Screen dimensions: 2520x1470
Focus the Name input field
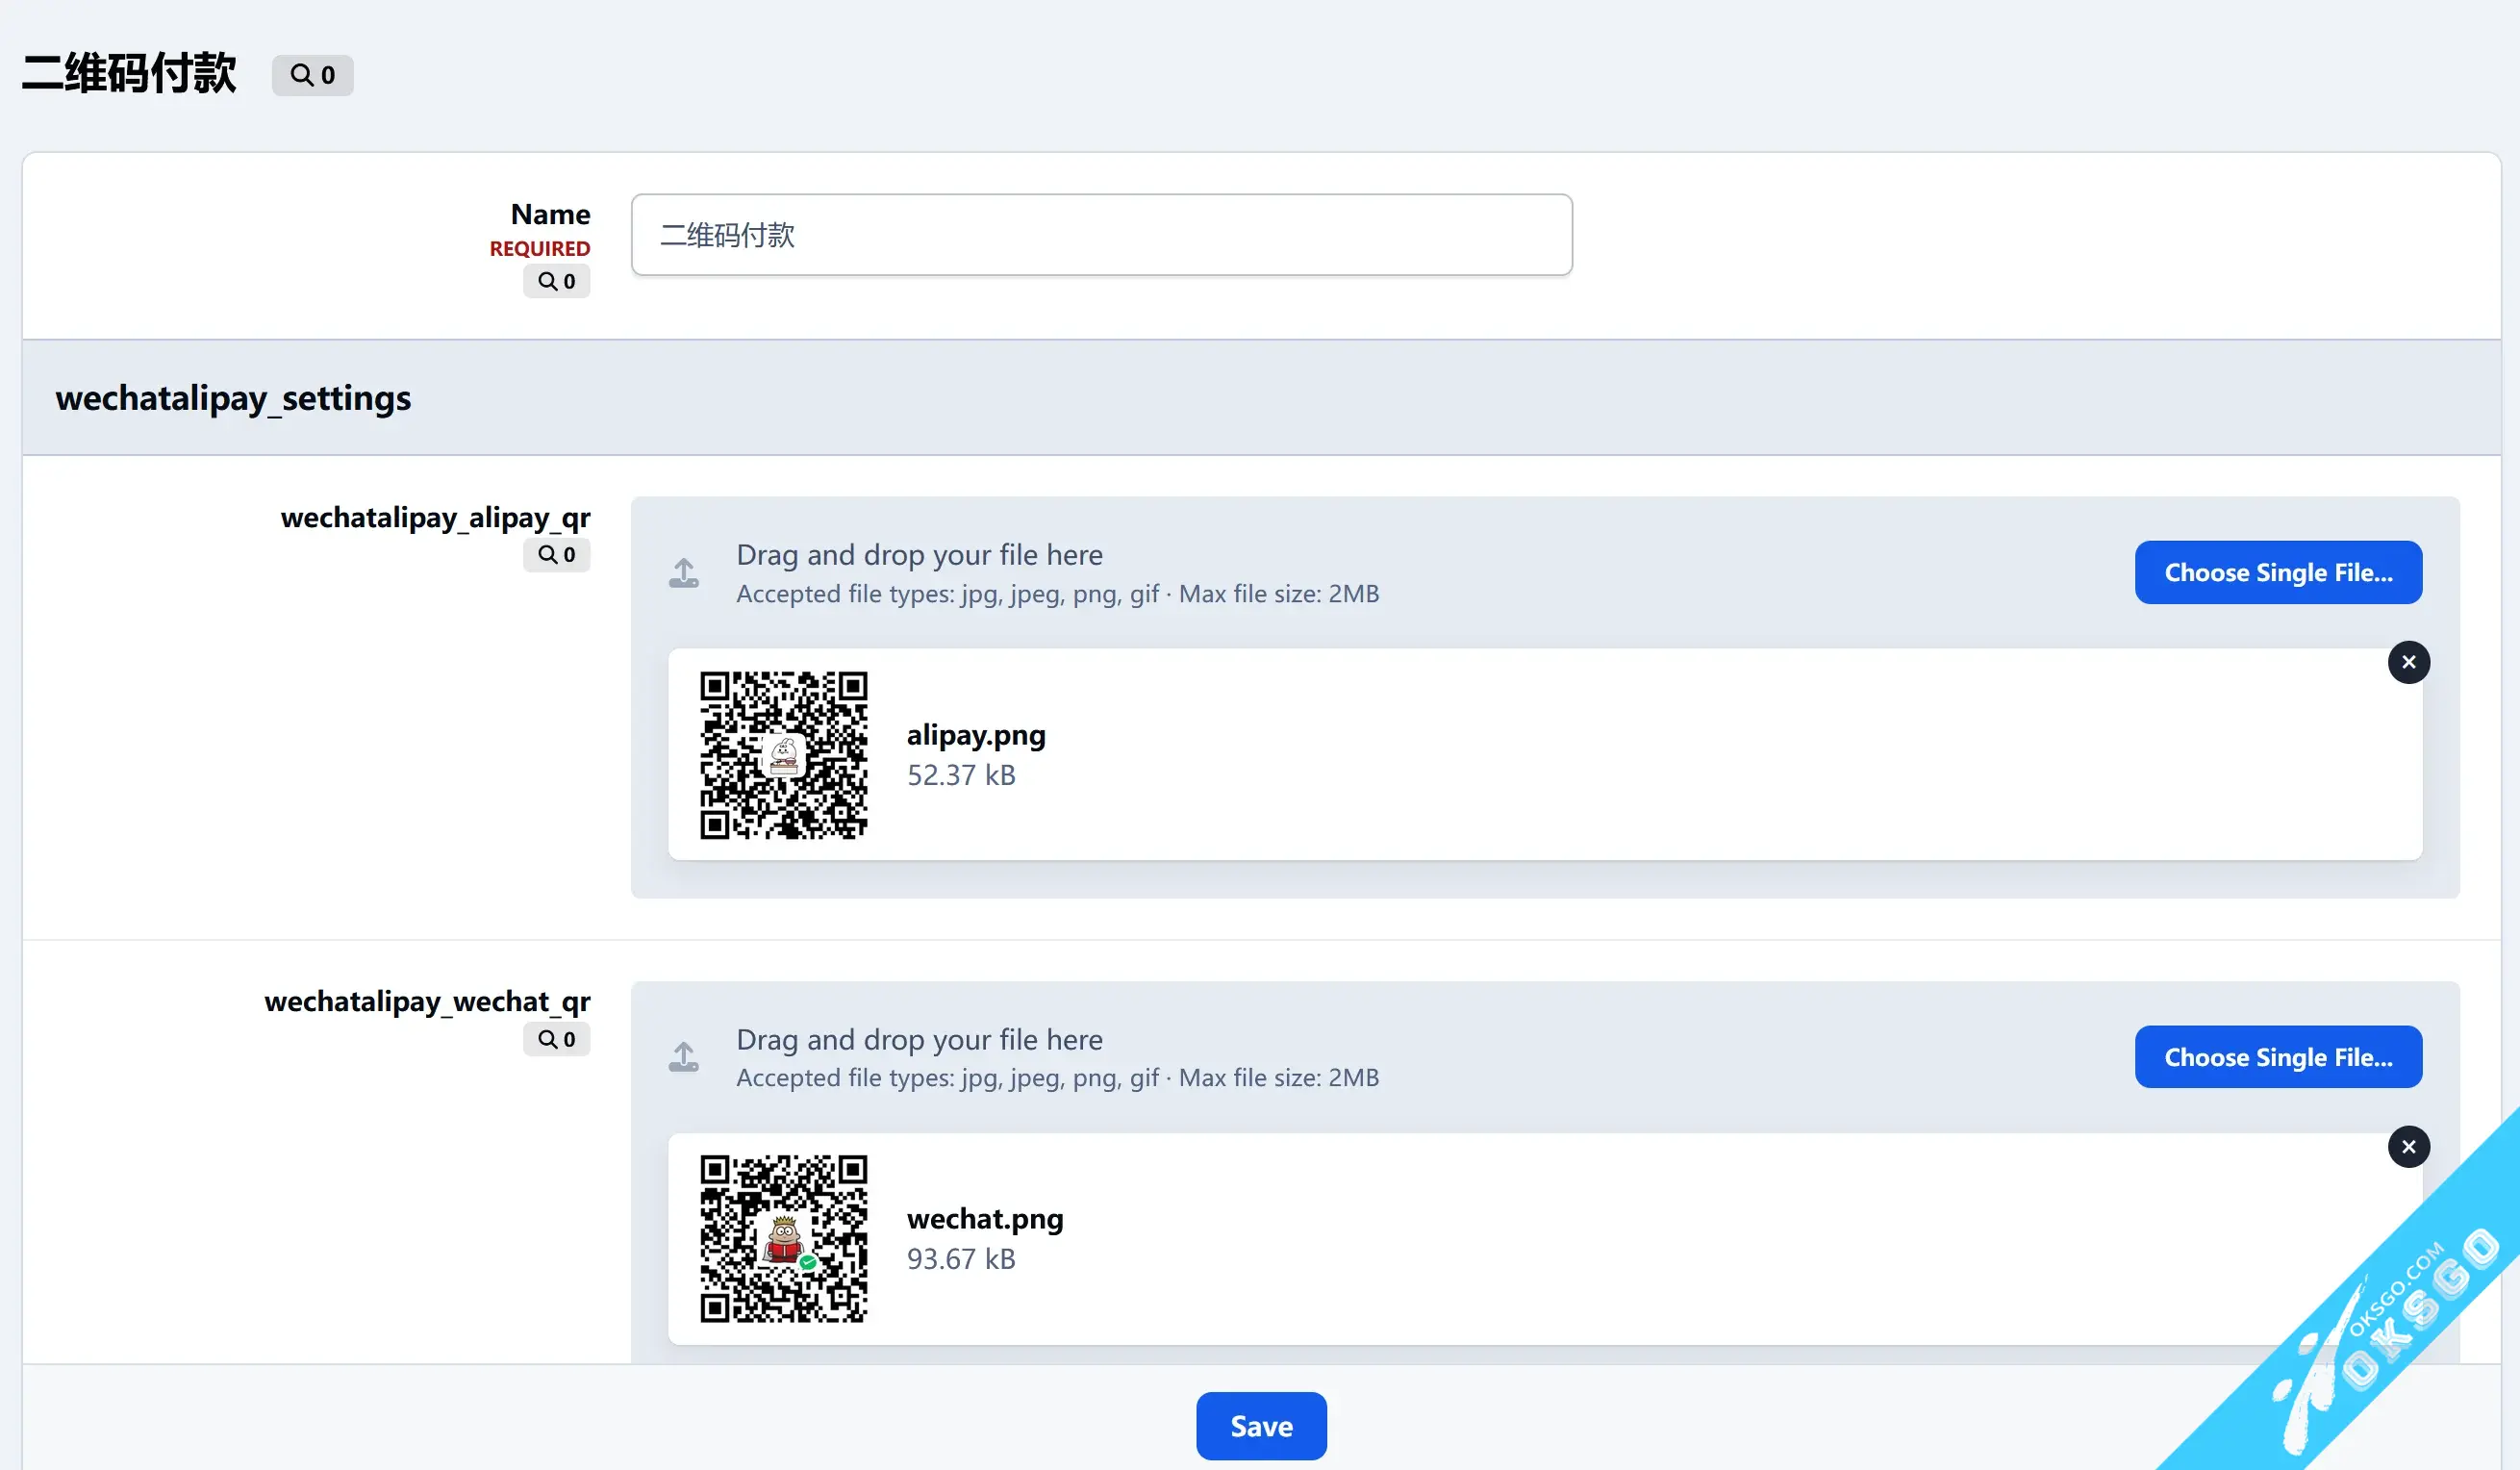(x=1101, y=235)
